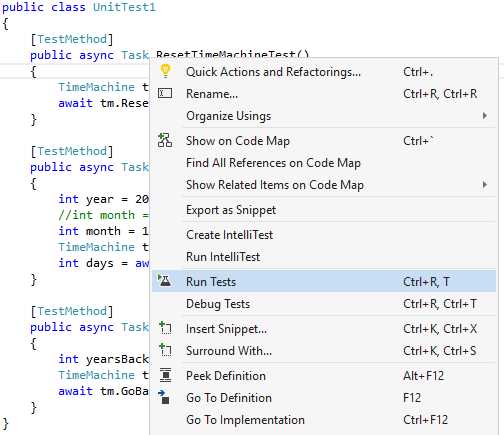Select Run IntelliTest
504x435 pixels.
tap(324, 257)
